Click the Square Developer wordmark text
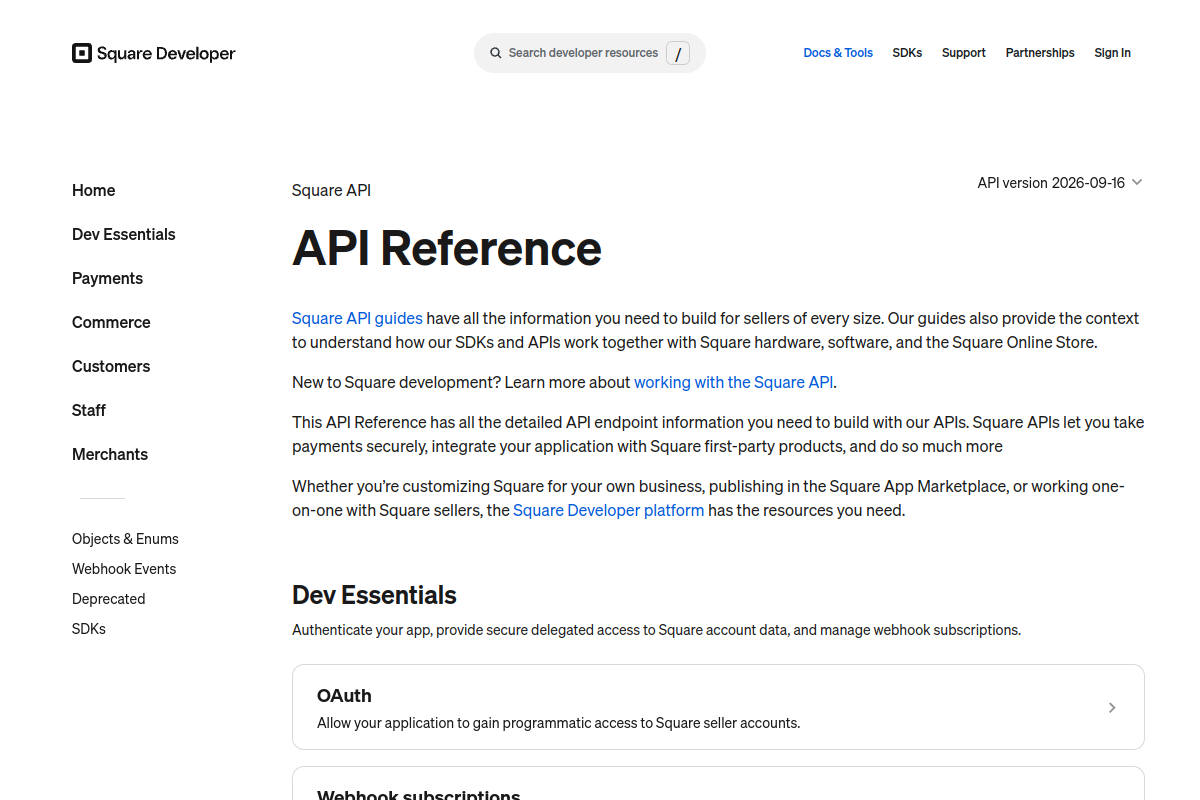This screenshot has width=1200, height=800. click(166, 54)
